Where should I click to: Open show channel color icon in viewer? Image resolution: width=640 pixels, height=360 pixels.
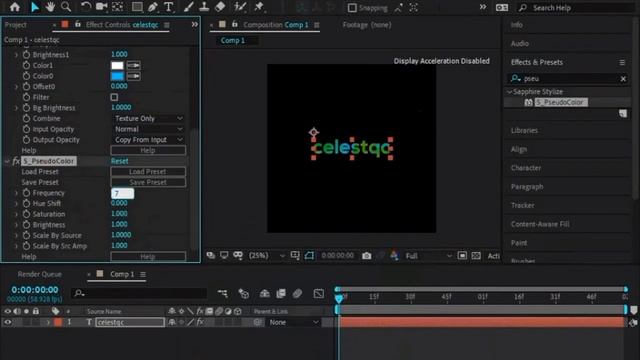tap(394, 256)
